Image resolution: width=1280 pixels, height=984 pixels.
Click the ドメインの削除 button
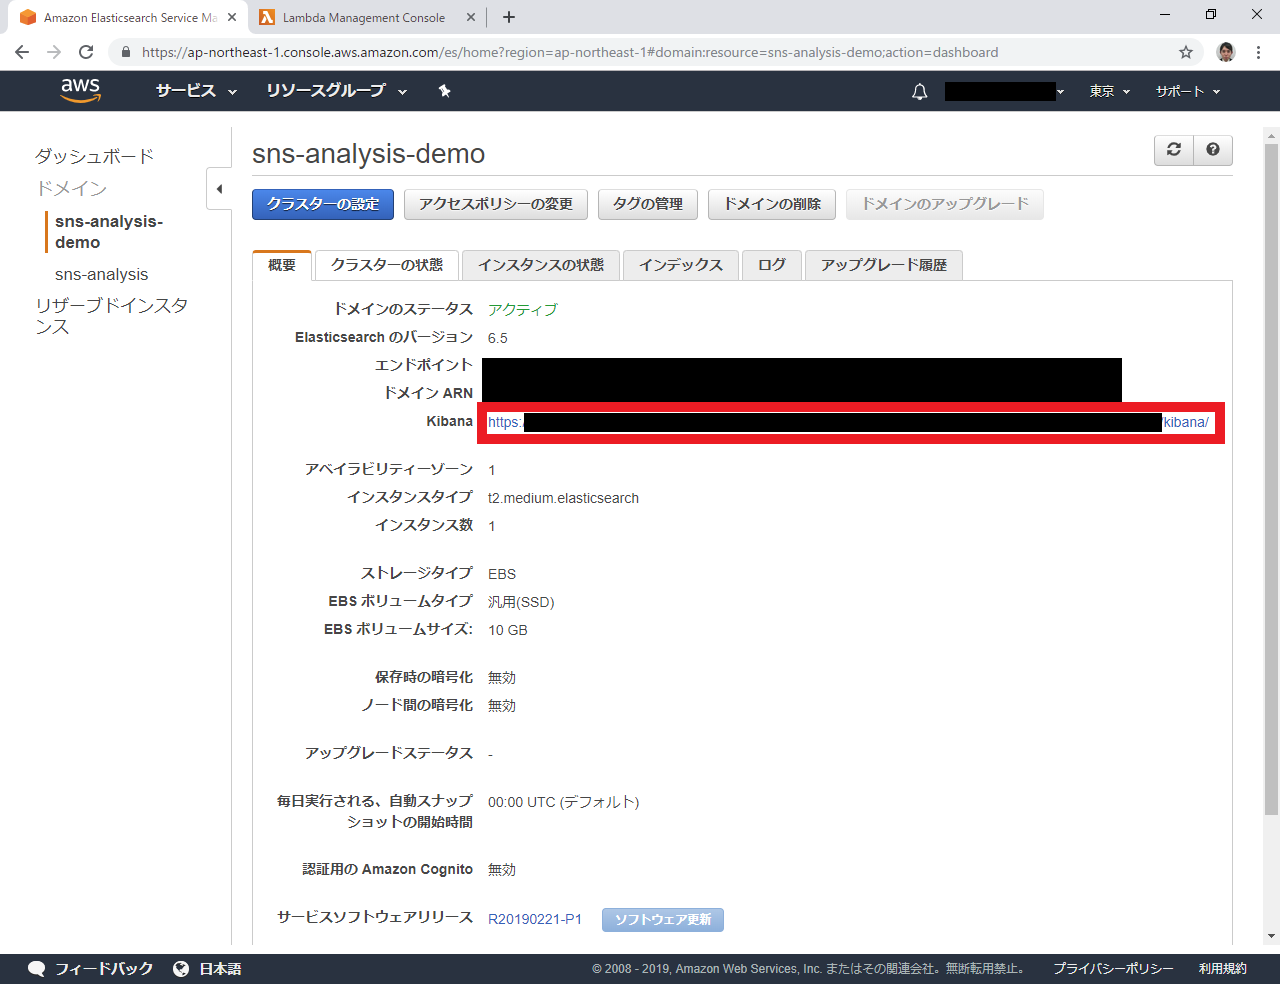772,204
